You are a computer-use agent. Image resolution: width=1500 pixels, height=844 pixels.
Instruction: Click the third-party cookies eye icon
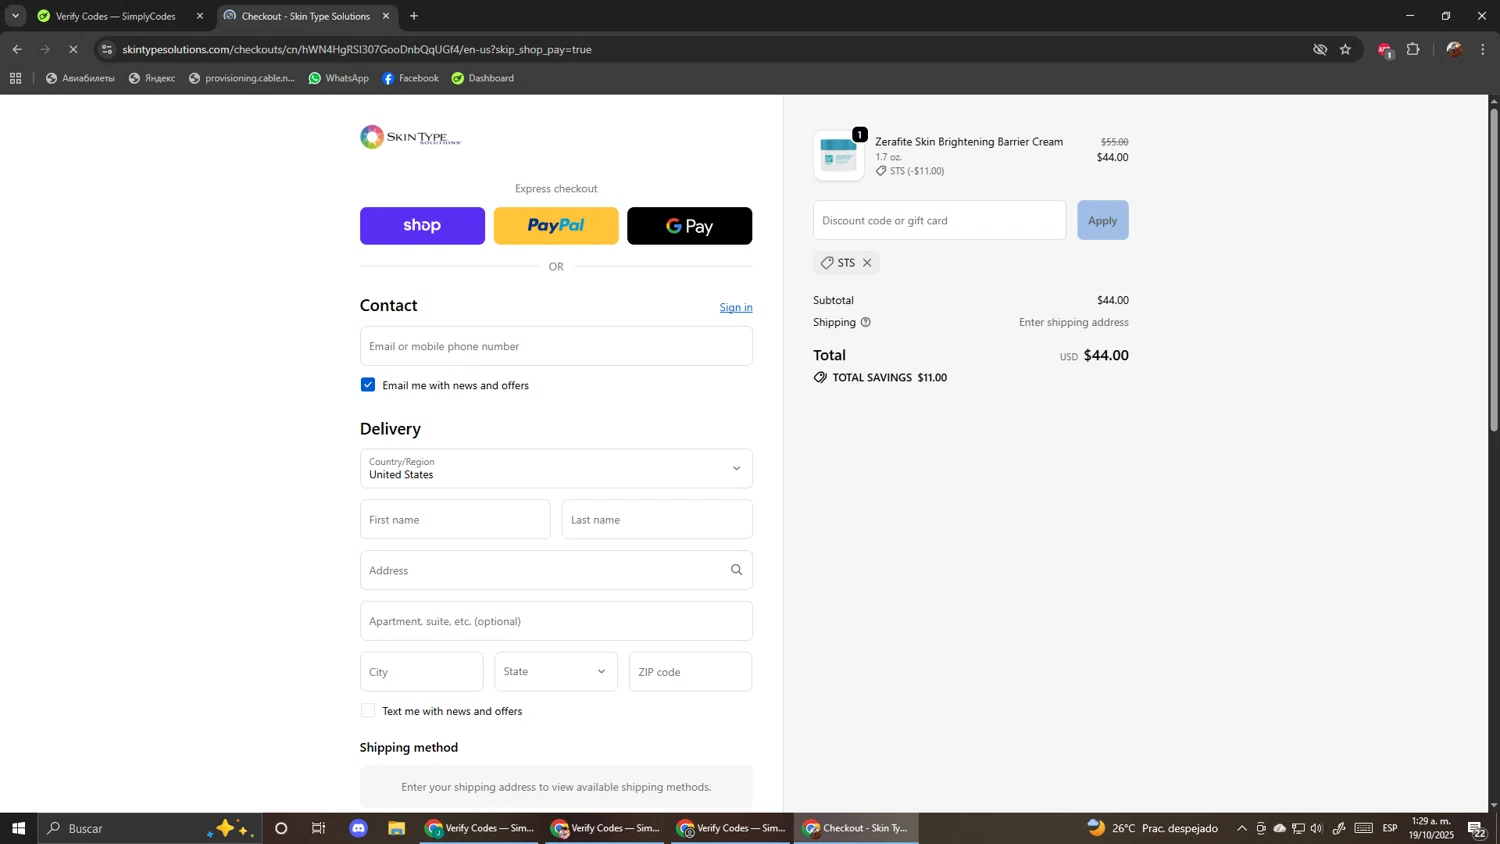[1320, 49]
